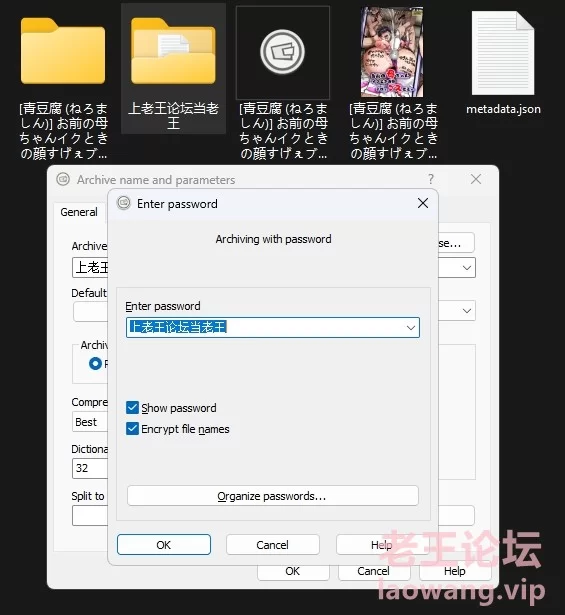Click the question mark help icon
The height and width of the screenshot is (615, 565).
tap(431, 179)
